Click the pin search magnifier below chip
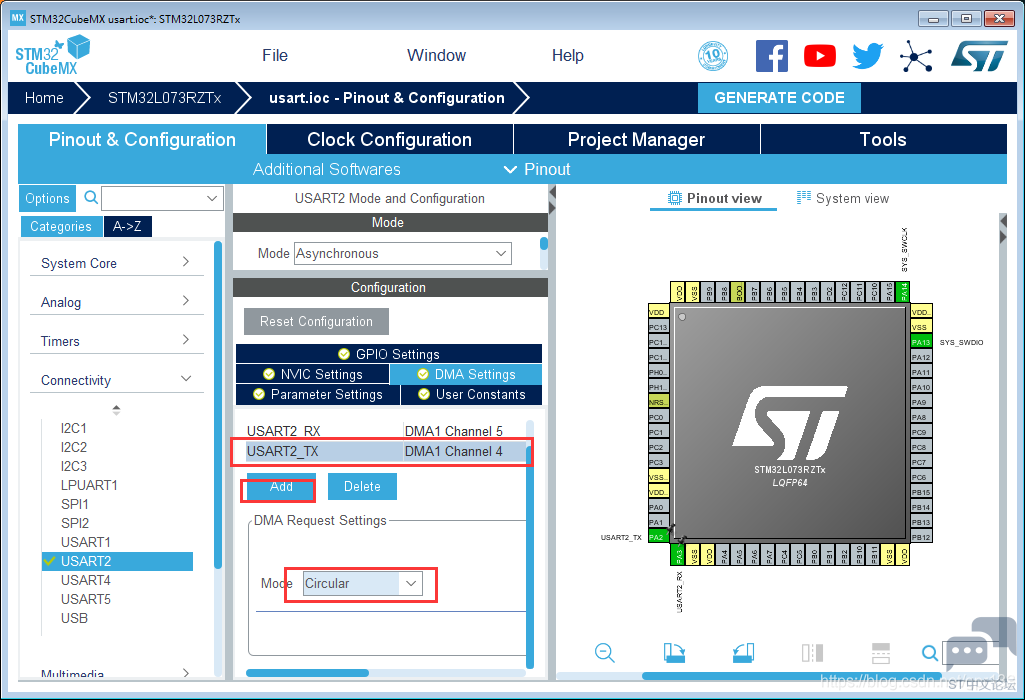The width and height of the screenshot is (1025, 700). [929, 652]
